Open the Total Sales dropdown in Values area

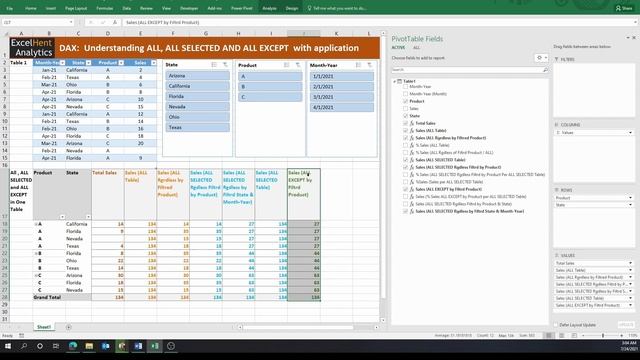tap(631, 263)
